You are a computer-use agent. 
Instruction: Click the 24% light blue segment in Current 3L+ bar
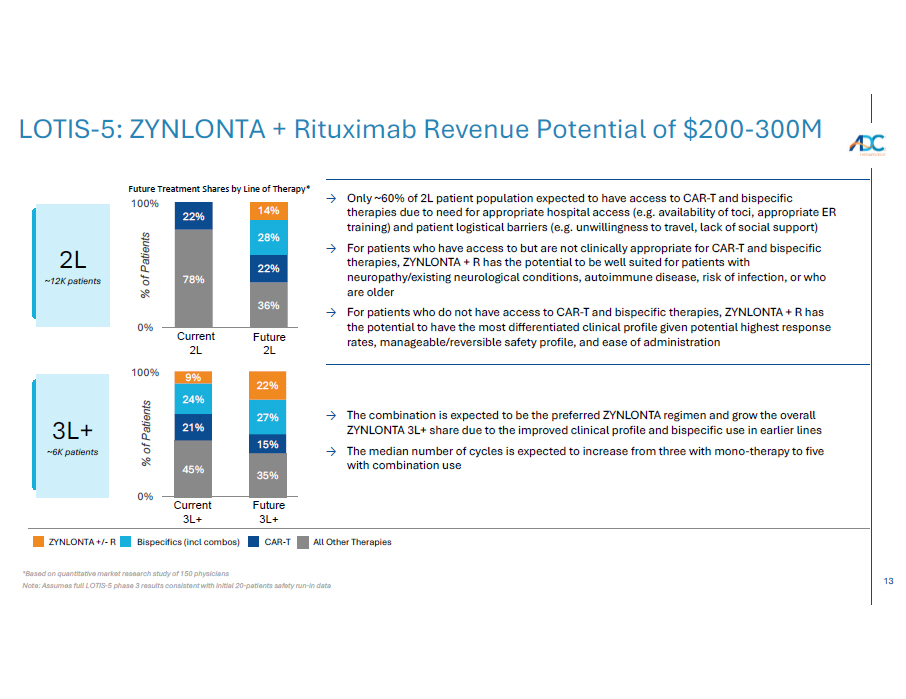coord(193,399)
